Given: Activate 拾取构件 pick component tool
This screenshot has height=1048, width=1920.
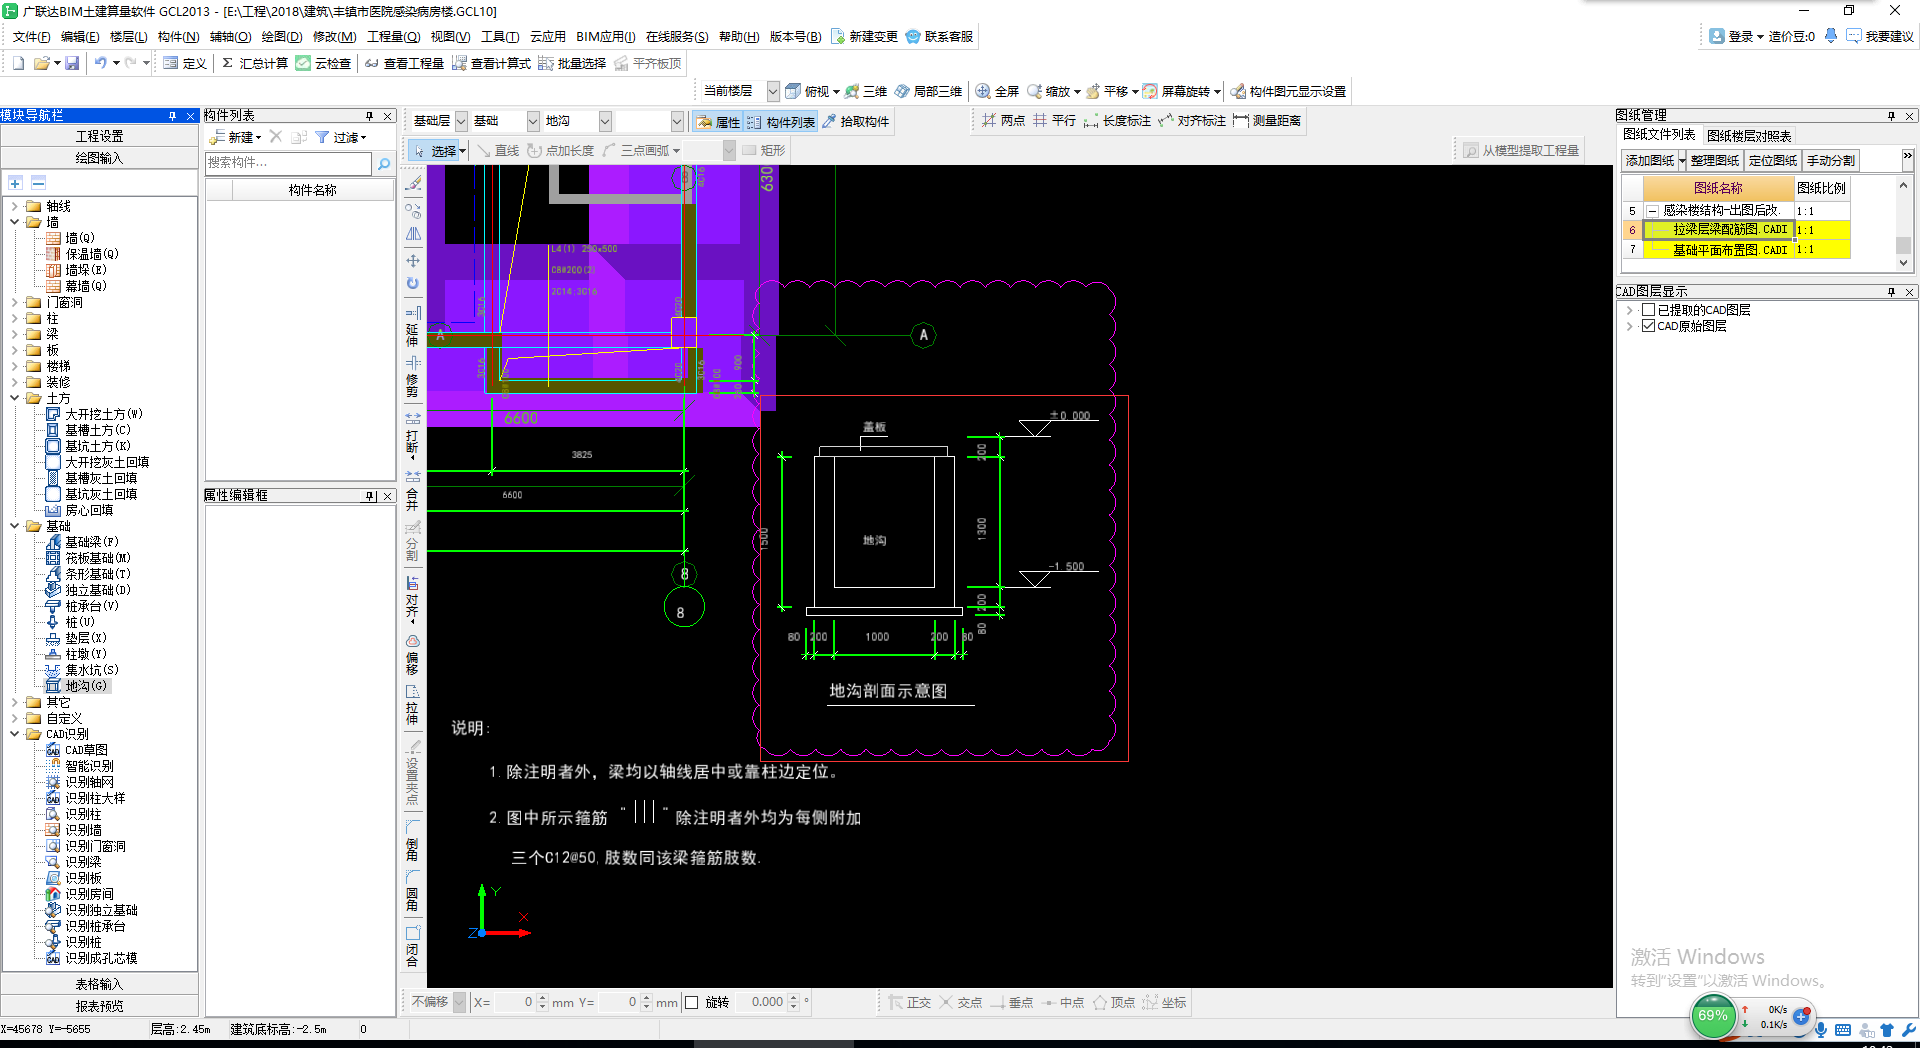Looking at the screenshot, I should point(856,122).
